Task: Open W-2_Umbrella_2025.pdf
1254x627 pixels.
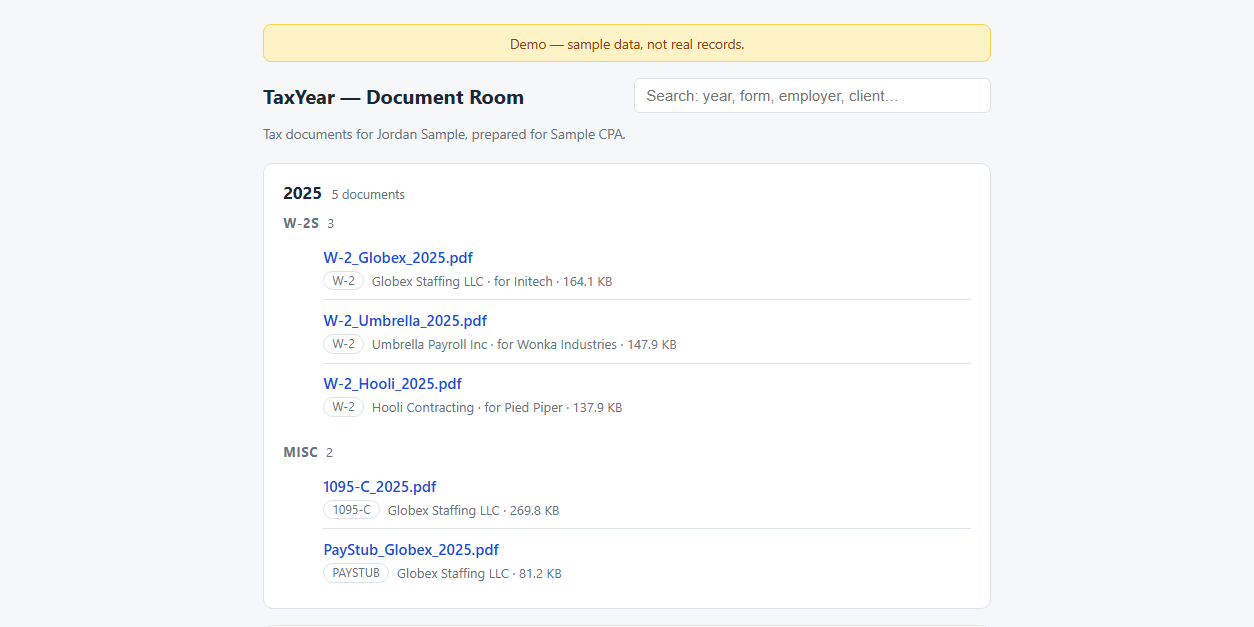Action: pos(405,321)
